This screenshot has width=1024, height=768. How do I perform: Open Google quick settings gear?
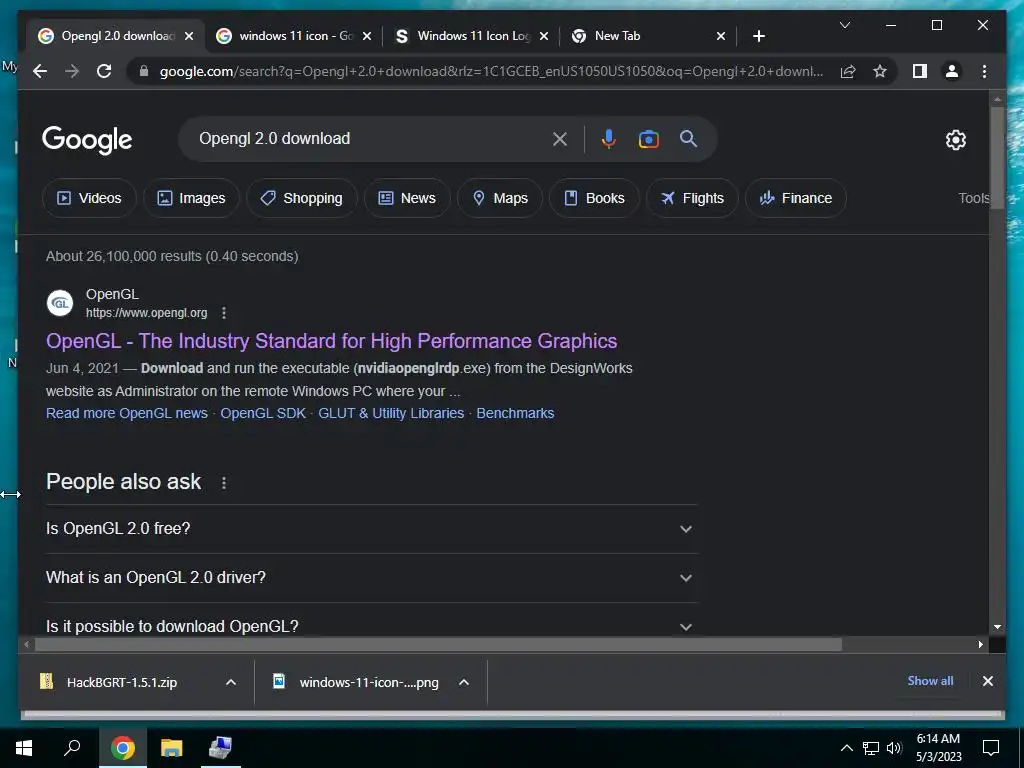pyautogui.click(x=955, y=140)
